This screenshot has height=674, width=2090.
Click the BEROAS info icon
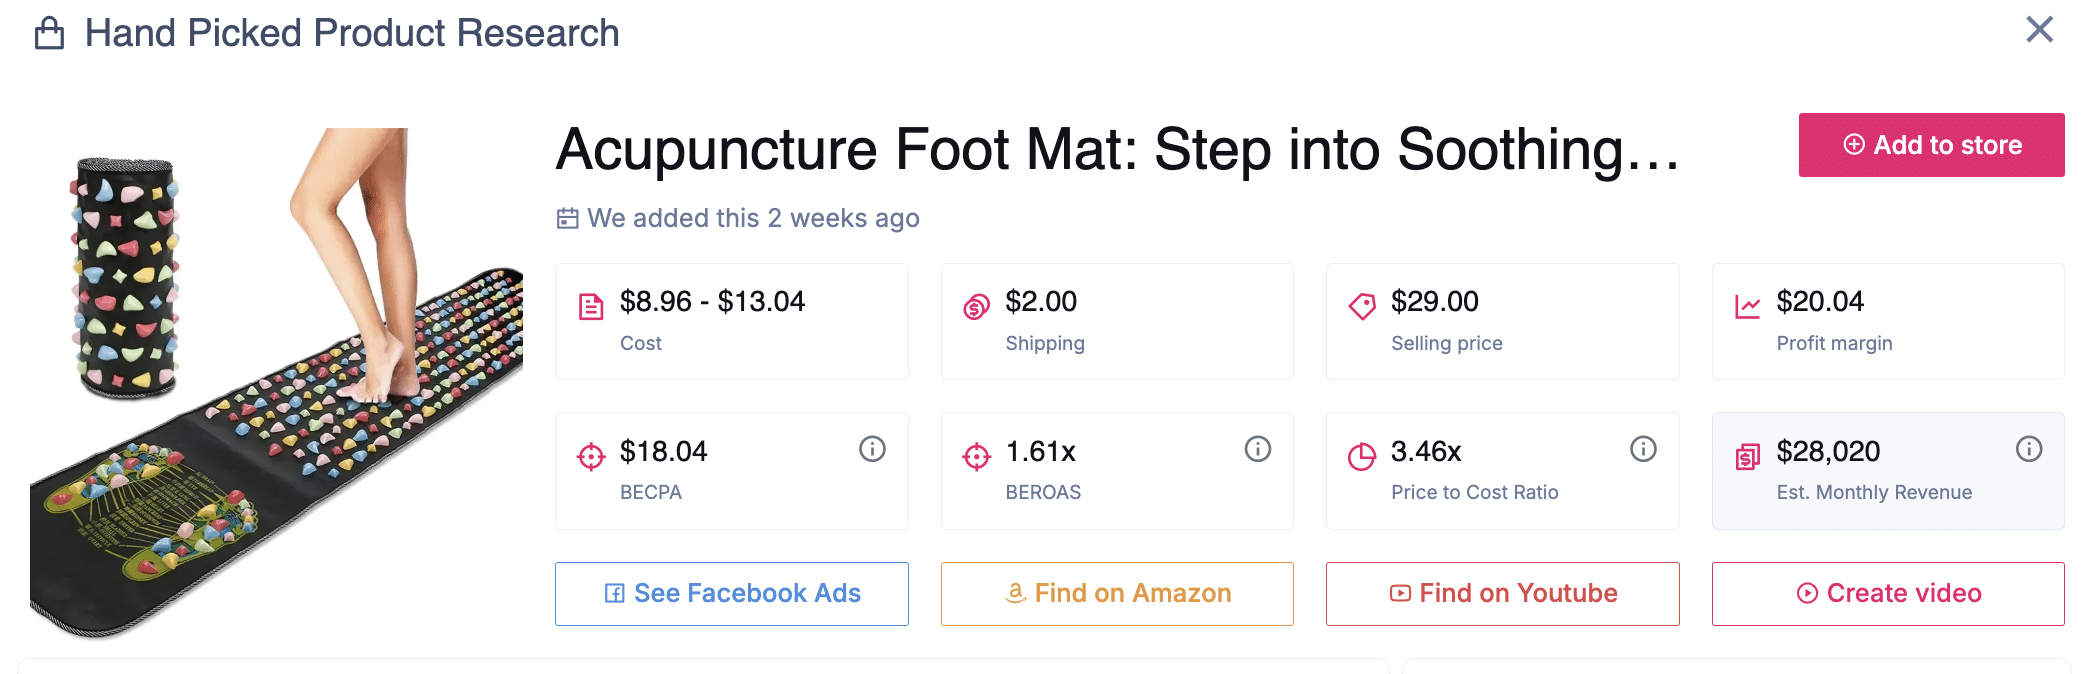tap(1257, 449)
